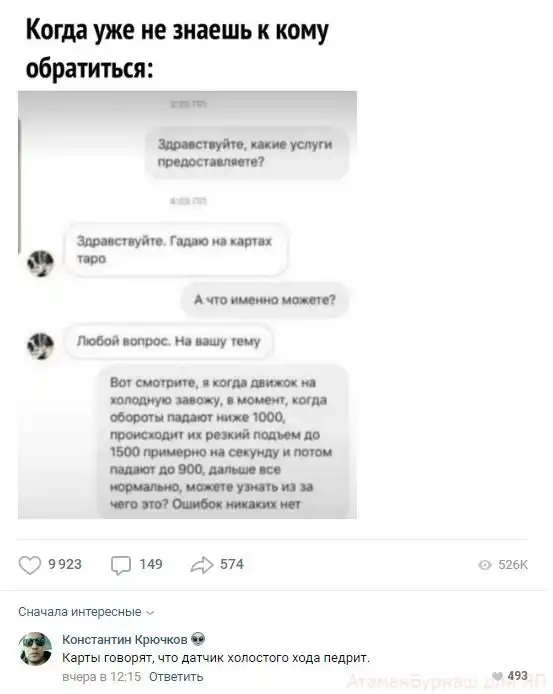The height and width of the screenshot is (694, 553).
Task: Click tarot reader's avatar beside 'Любой вопрос'
Action: coord(40,346)
